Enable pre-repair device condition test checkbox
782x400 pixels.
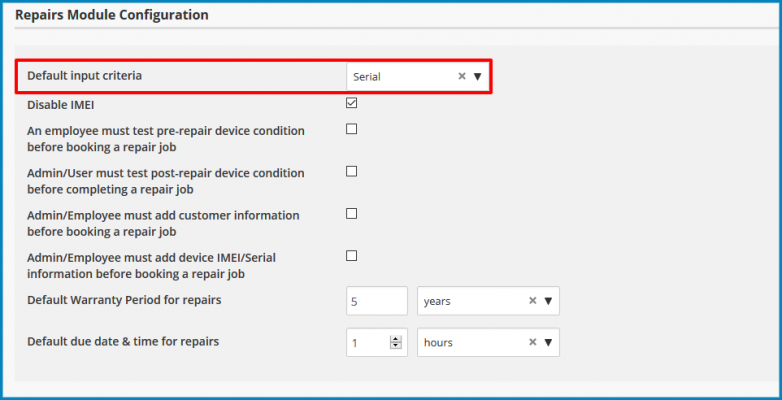(352, 129)
